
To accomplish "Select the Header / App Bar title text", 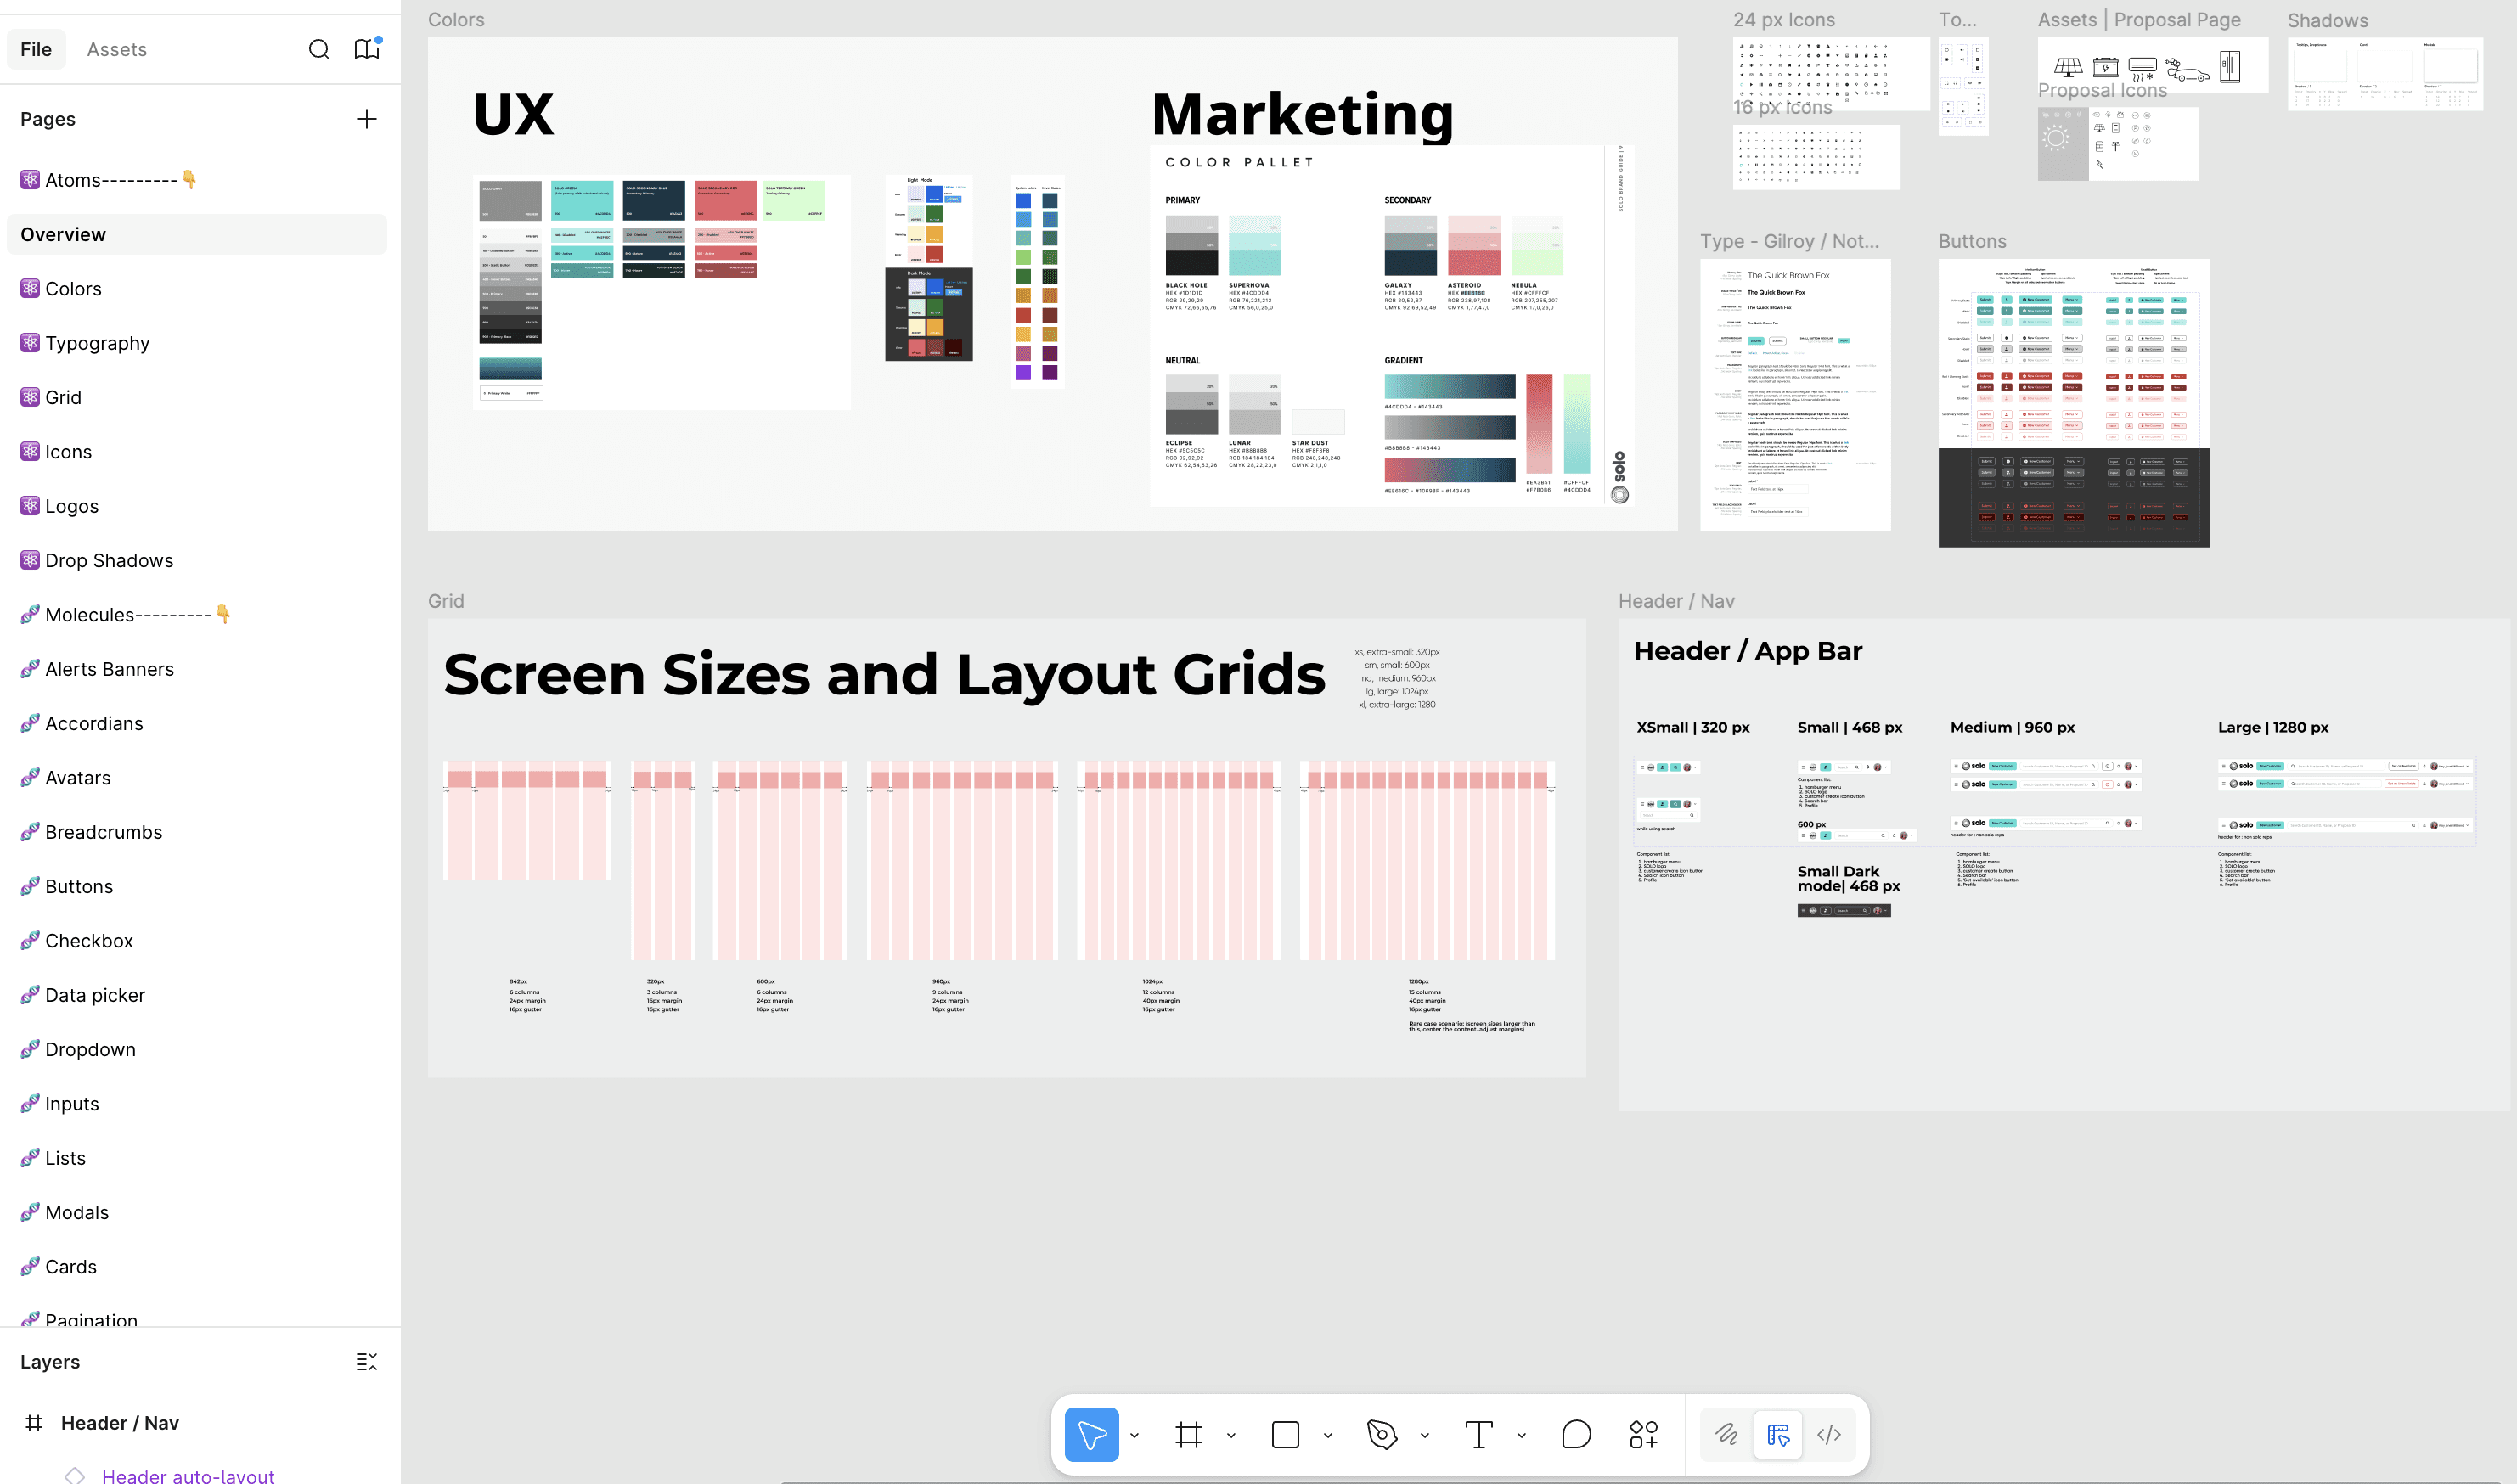I will pyautogui.click(x=1748, y=651).
